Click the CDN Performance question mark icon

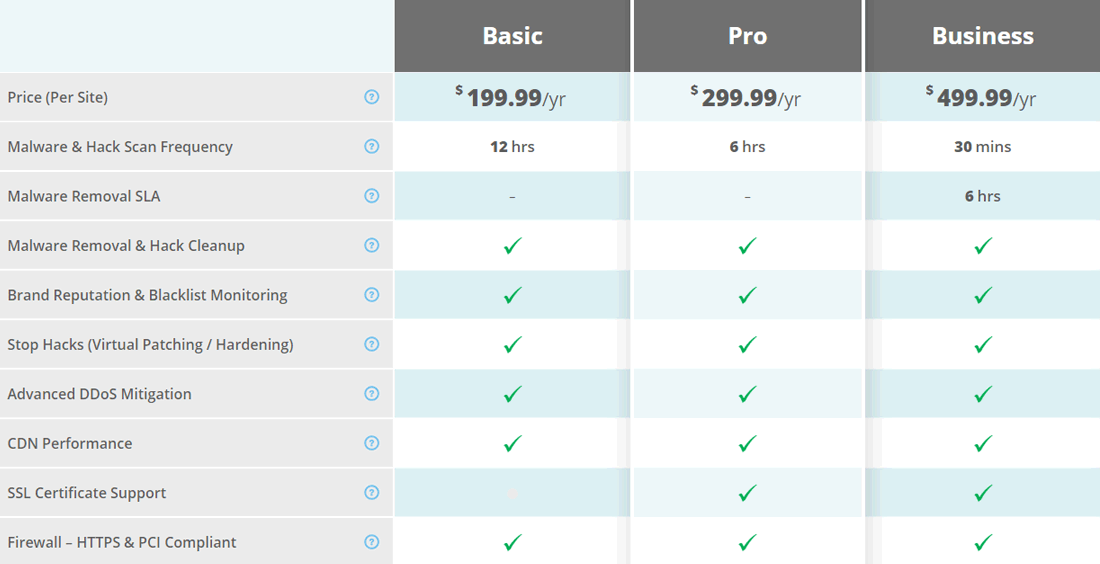tap(372, 443)
